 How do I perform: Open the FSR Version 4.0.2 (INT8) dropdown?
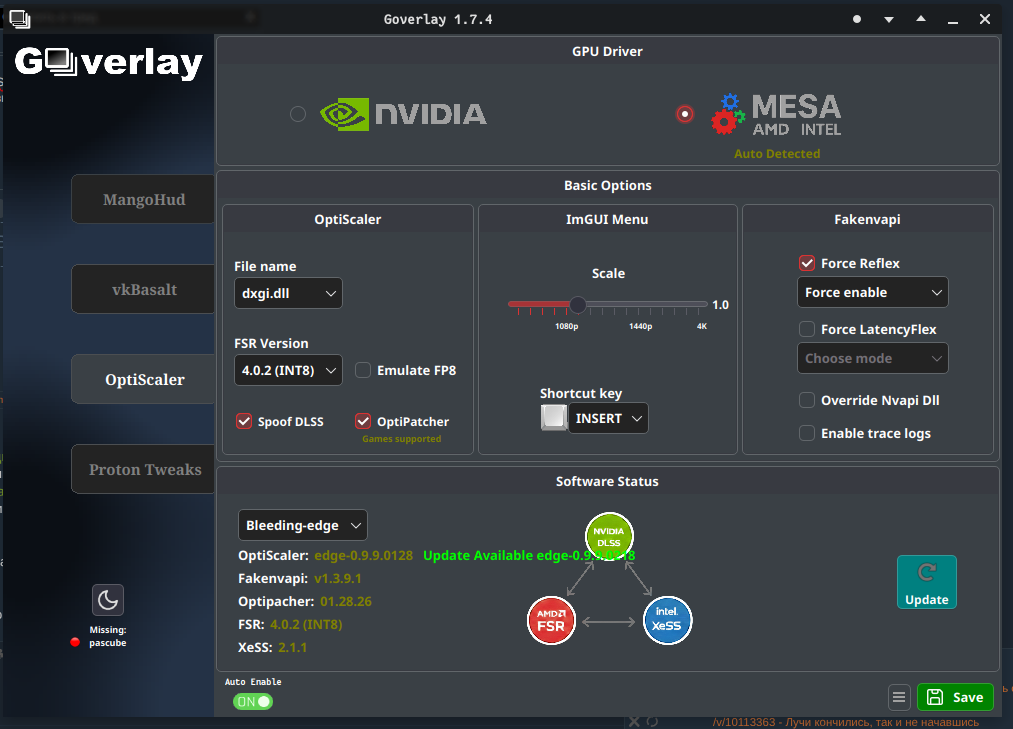coord(288,370)
